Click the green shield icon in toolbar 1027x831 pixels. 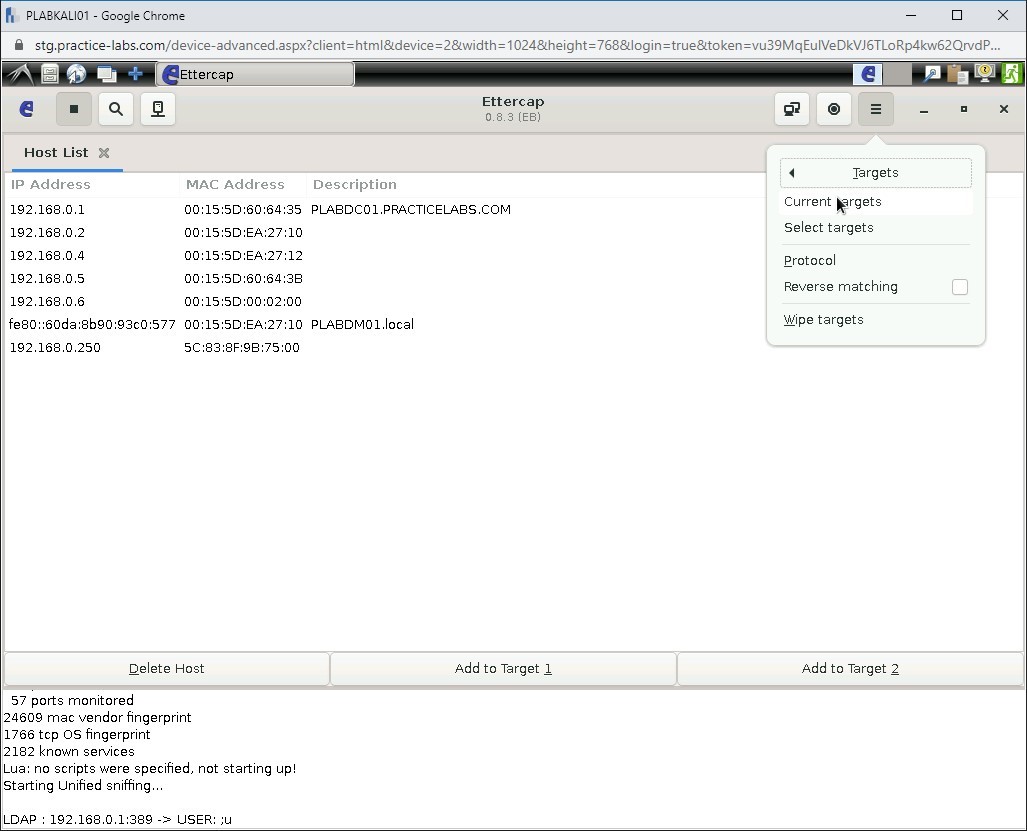[x=1011, y=73]
